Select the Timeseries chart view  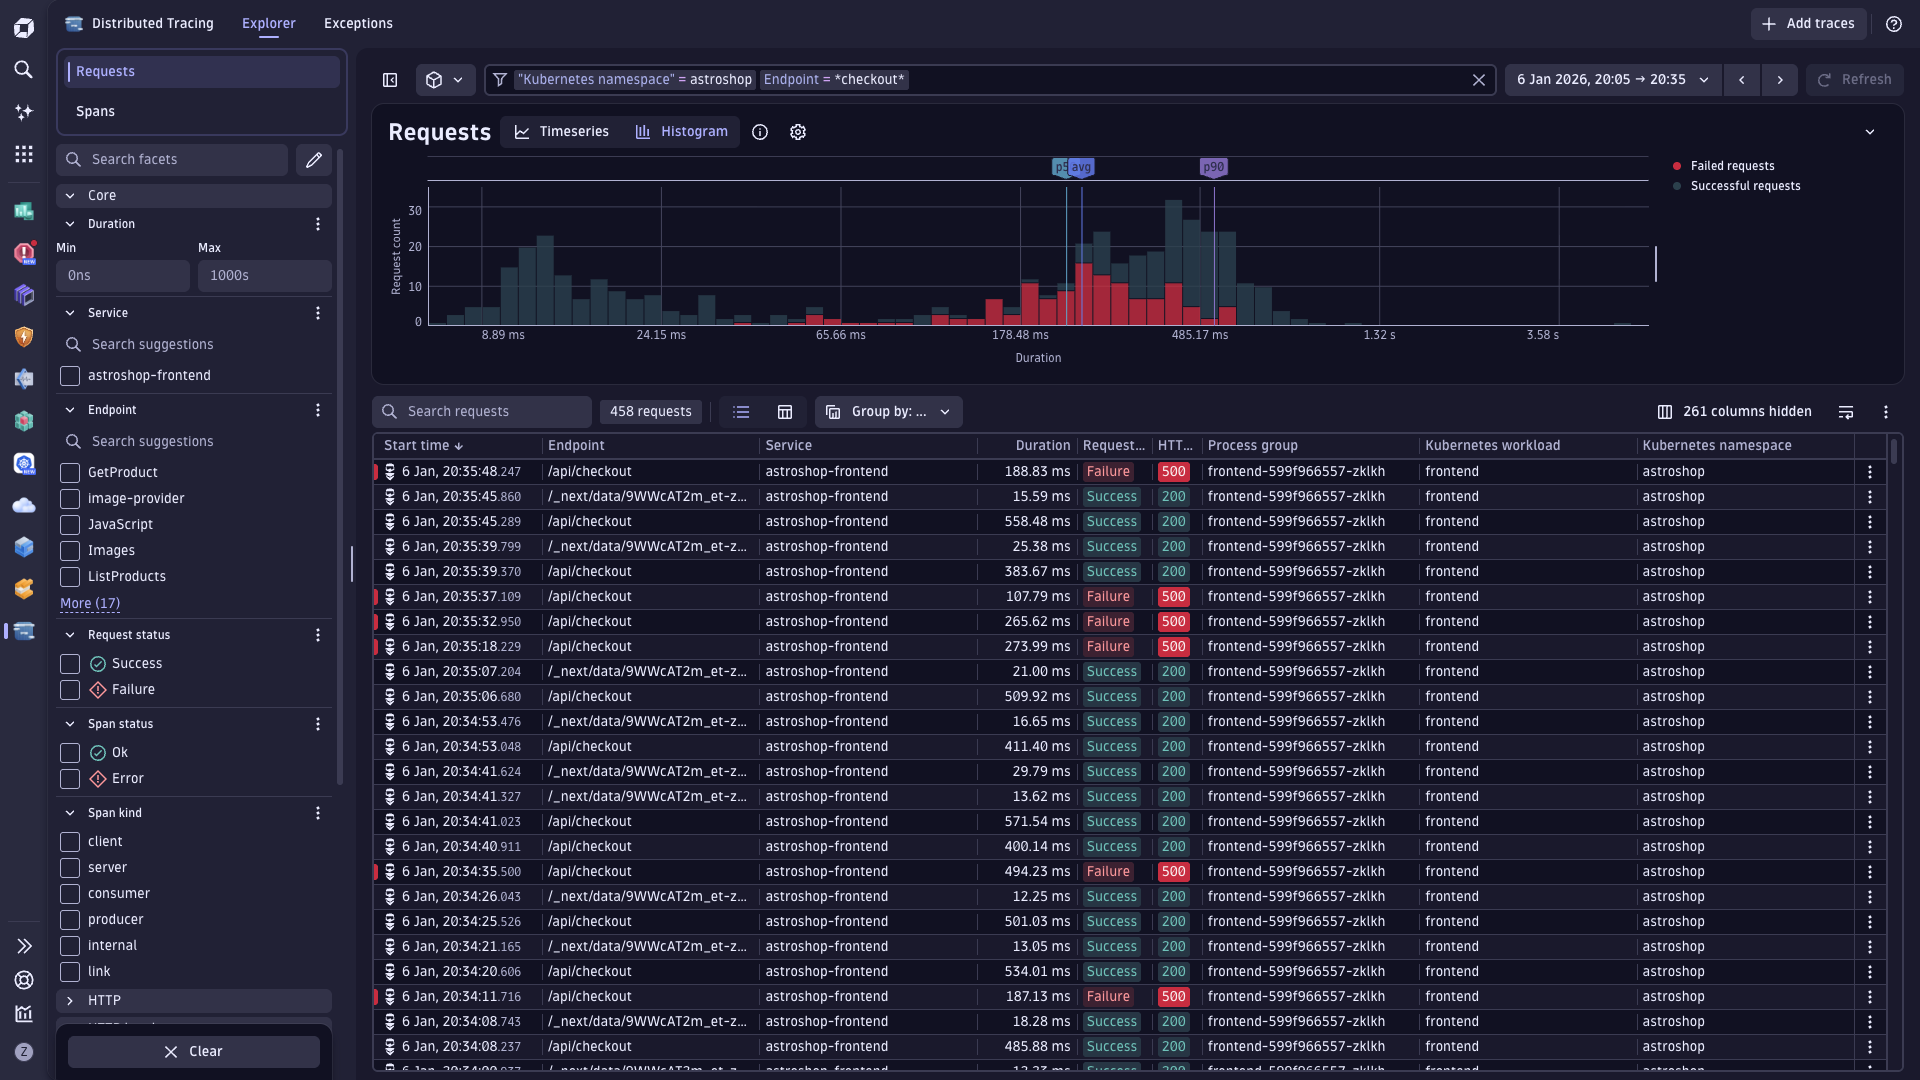[562, 132]
